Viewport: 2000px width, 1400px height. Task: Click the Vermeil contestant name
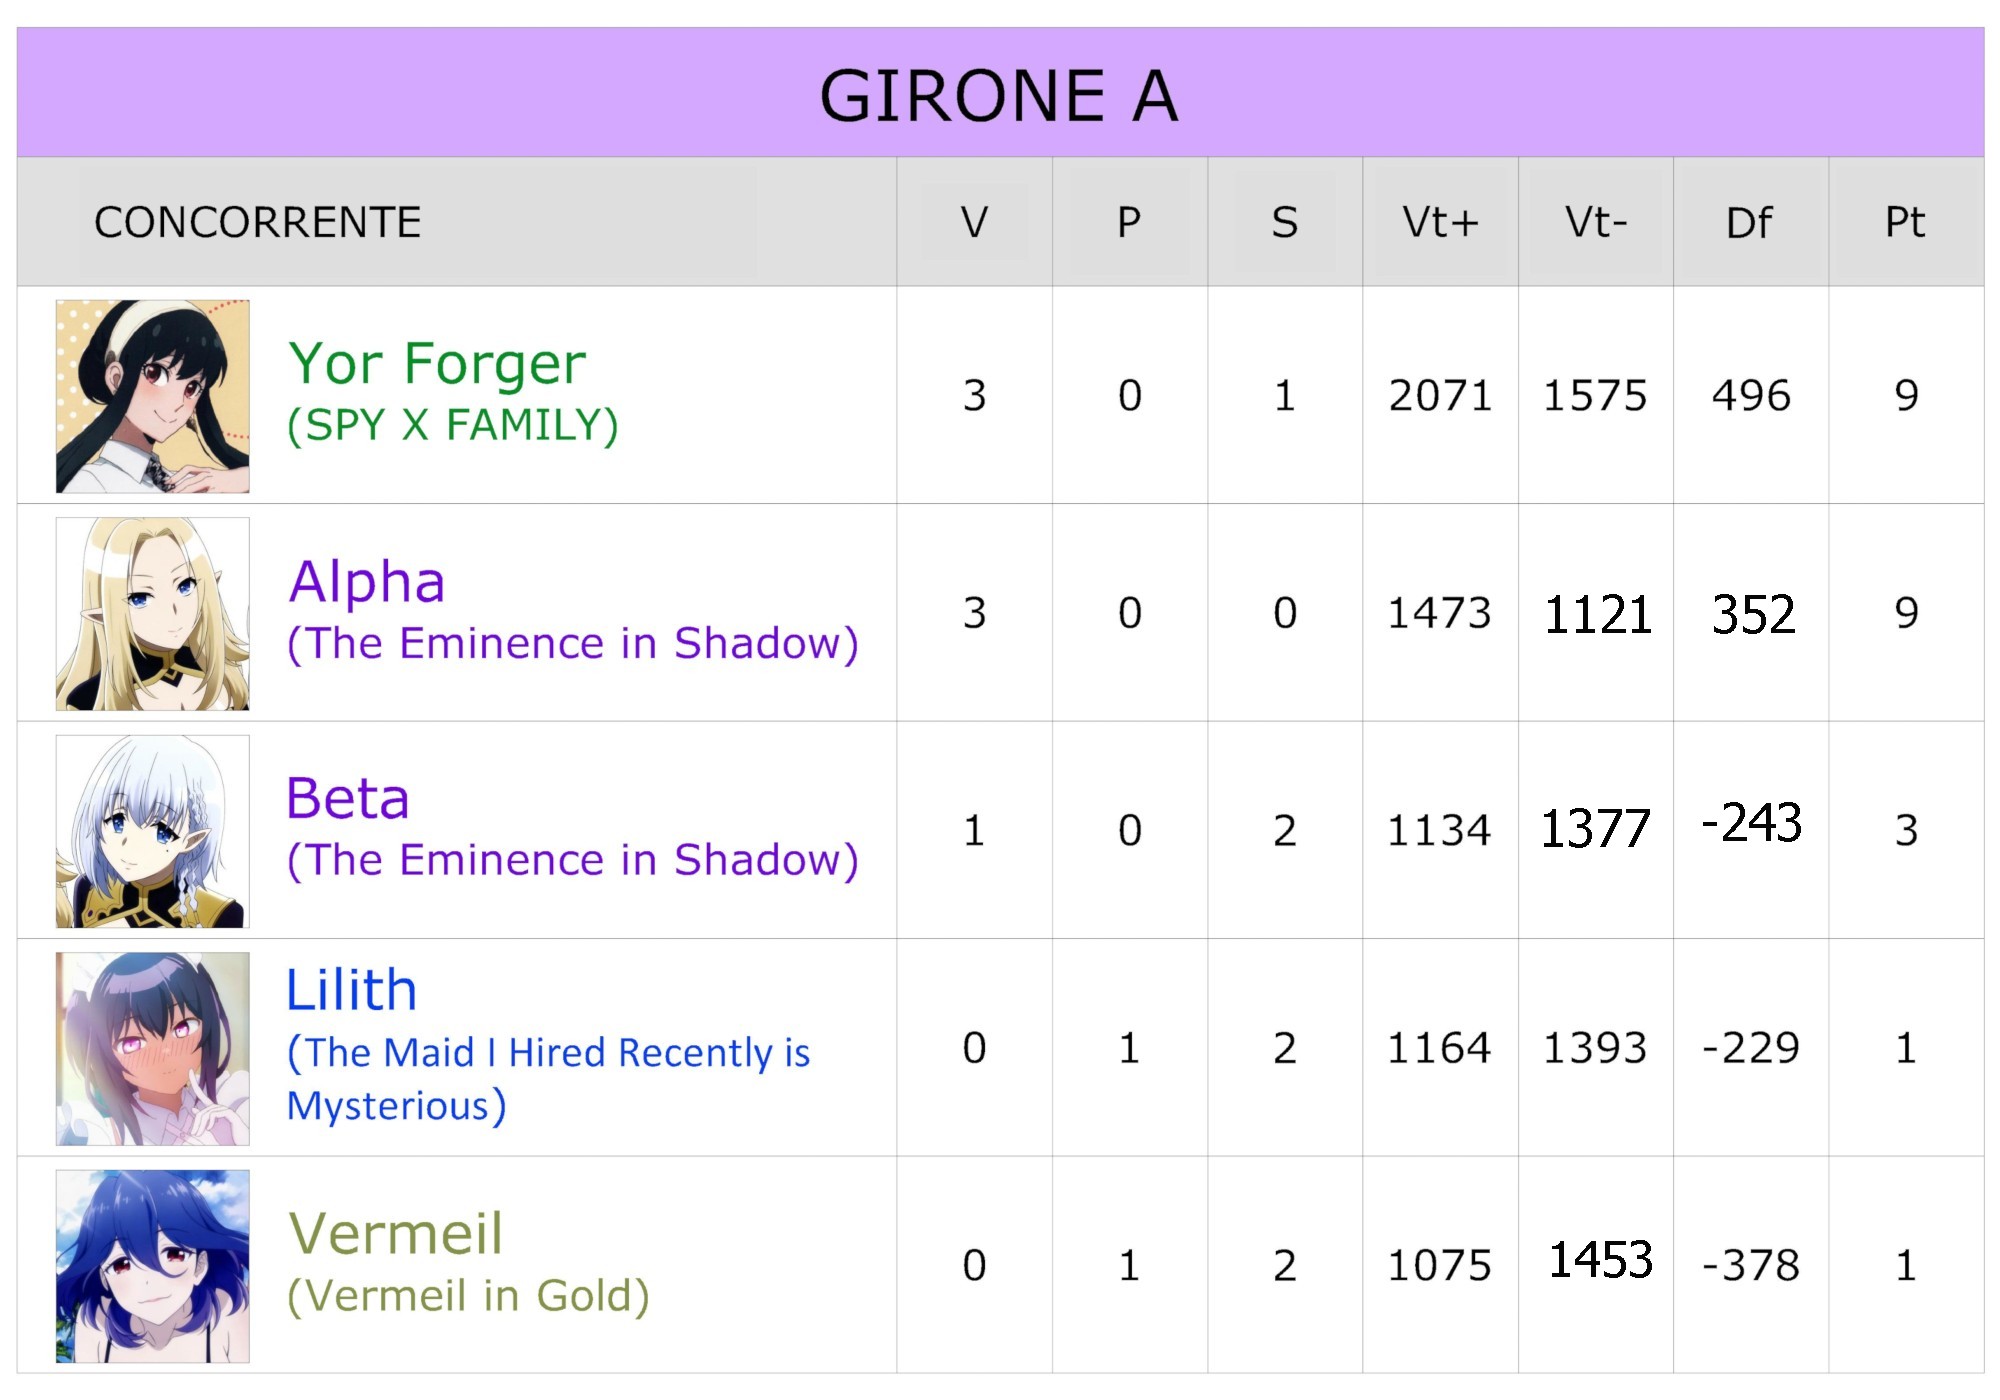(x=395, y=1233)
